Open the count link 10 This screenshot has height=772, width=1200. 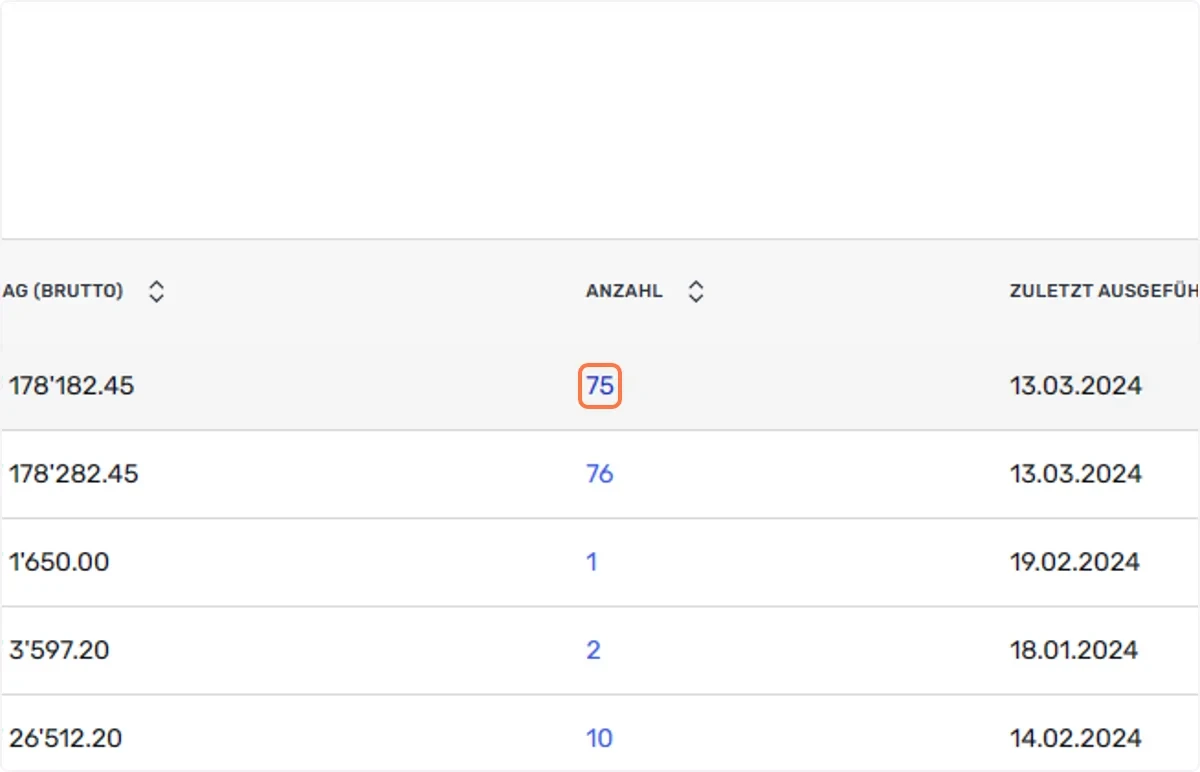(599, 738)
